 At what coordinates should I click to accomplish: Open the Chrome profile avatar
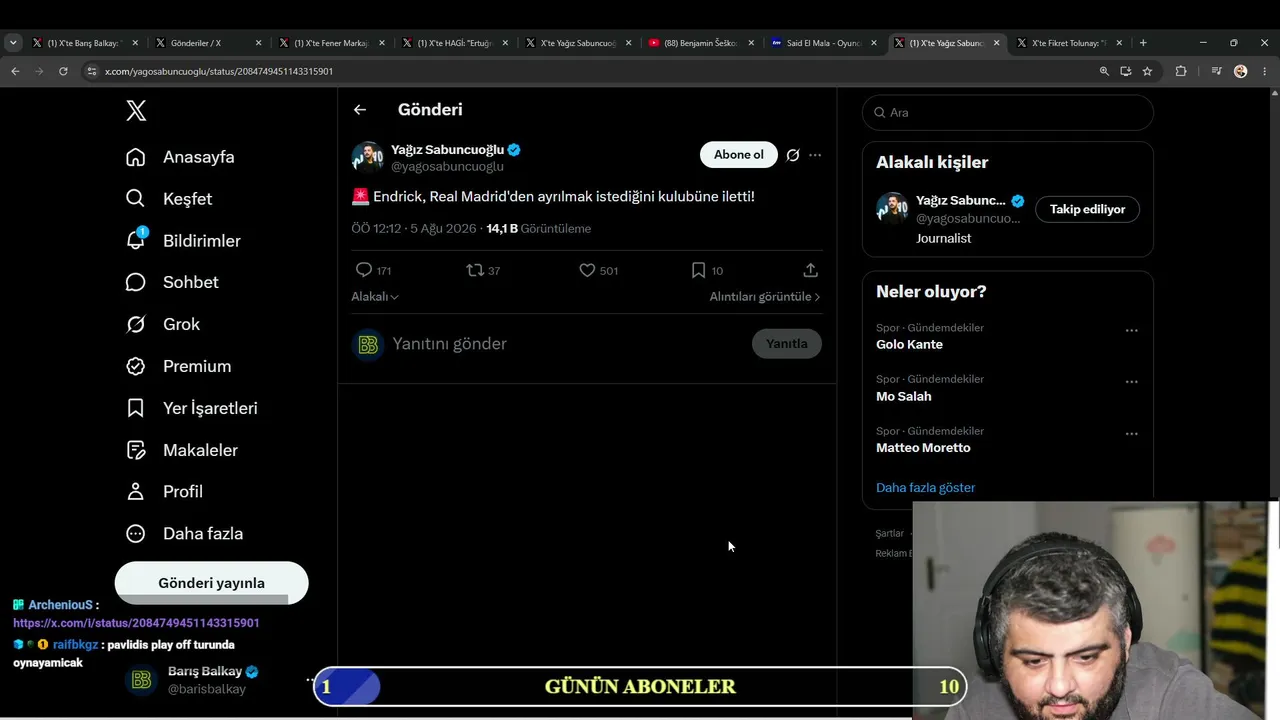[x=1241, y=71]
